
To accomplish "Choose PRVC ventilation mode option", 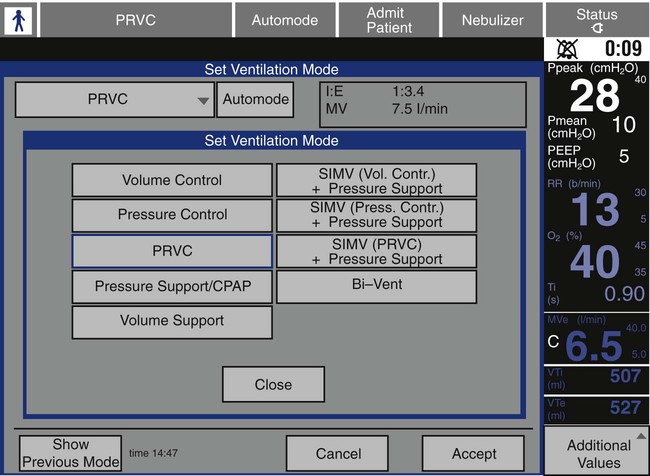I will pyautogui.click(x=172, y=251).
